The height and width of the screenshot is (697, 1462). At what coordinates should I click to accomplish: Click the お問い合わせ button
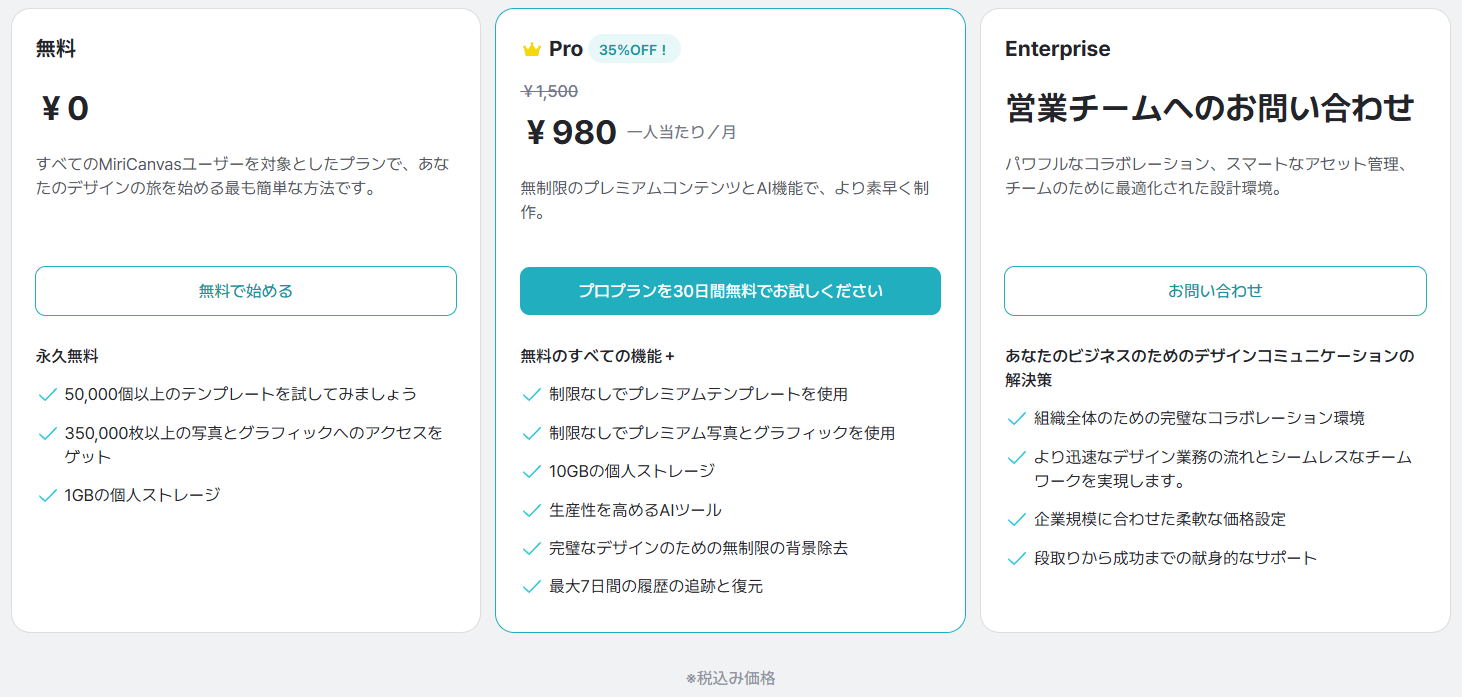[x=1215, y=291]
